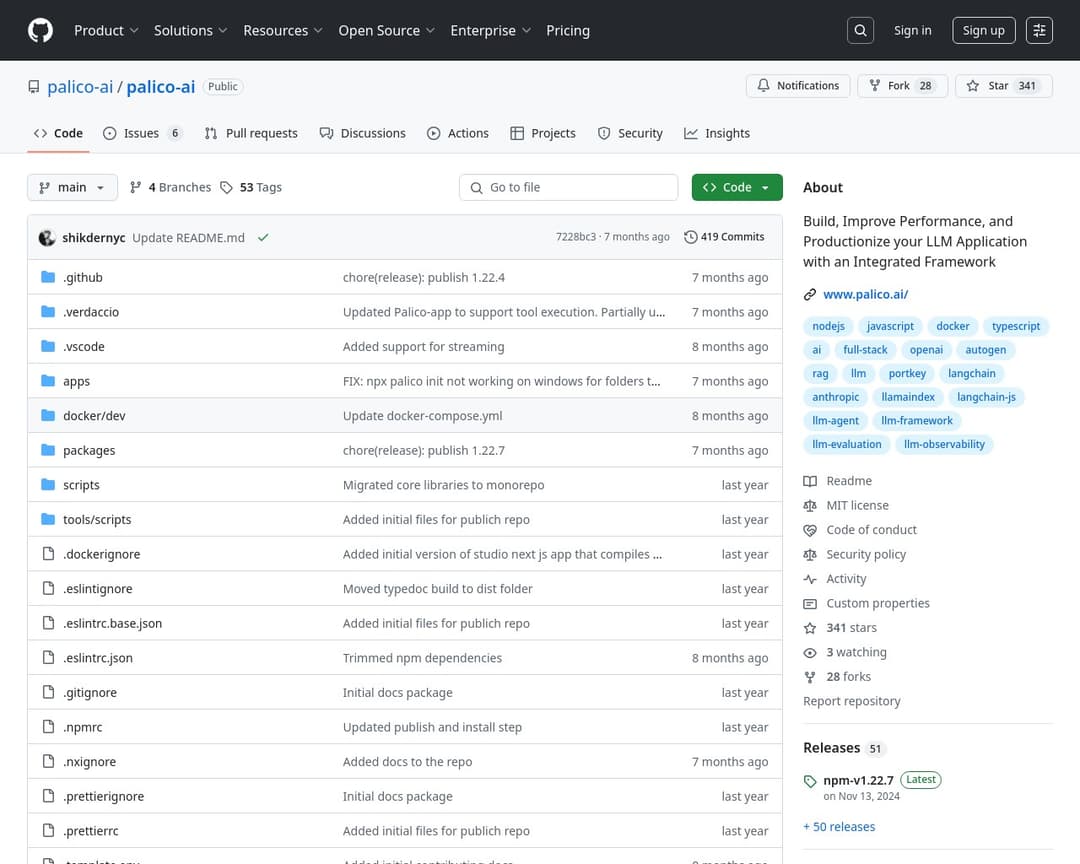The width and height of the screenshot is (1080, 864).
Task: Switch to the Issues tab
Action: [x=143, y=134]
